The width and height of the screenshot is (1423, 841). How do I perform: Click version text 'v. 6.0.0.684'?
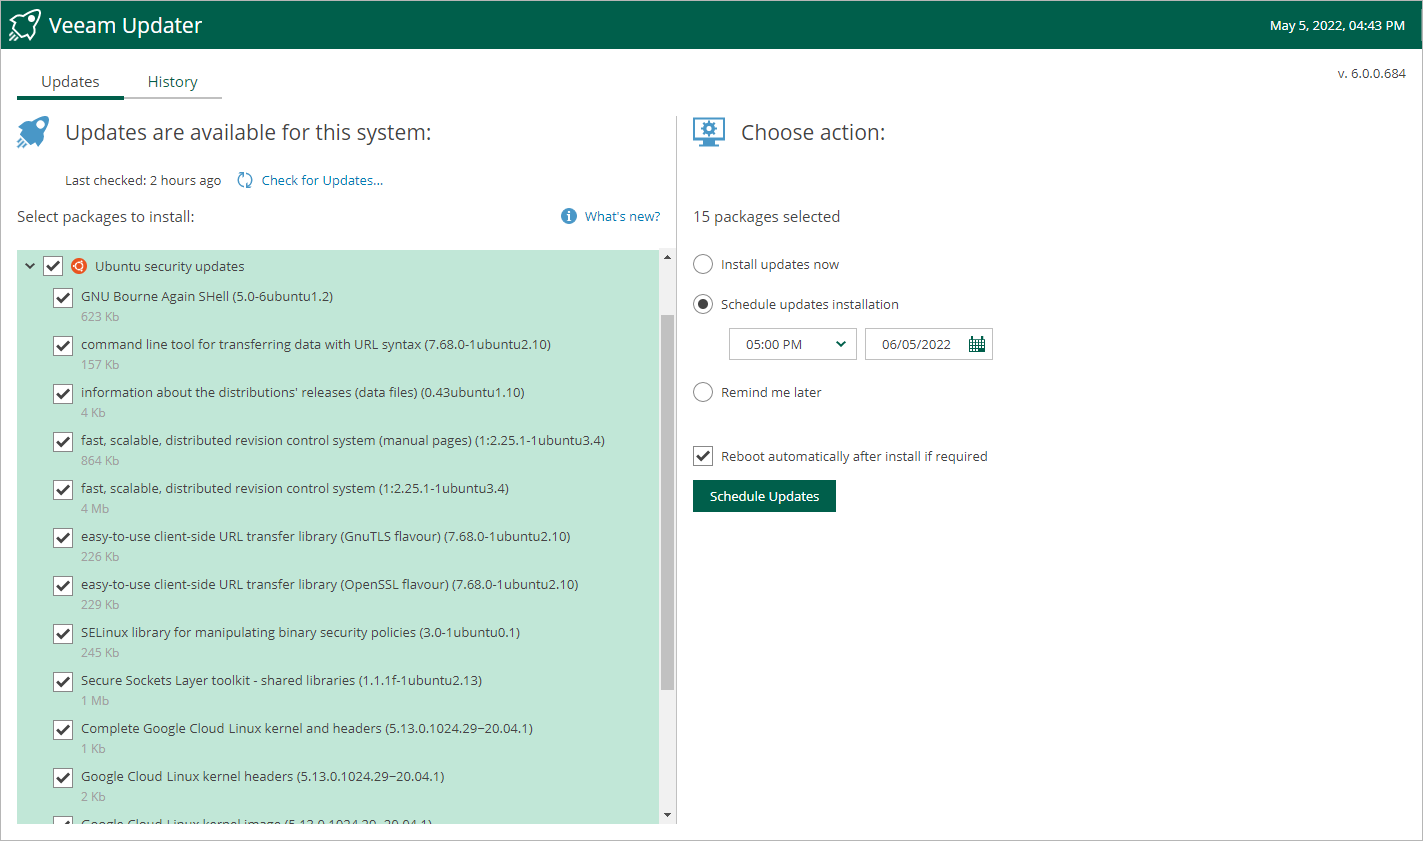(x=1371, y=73)
